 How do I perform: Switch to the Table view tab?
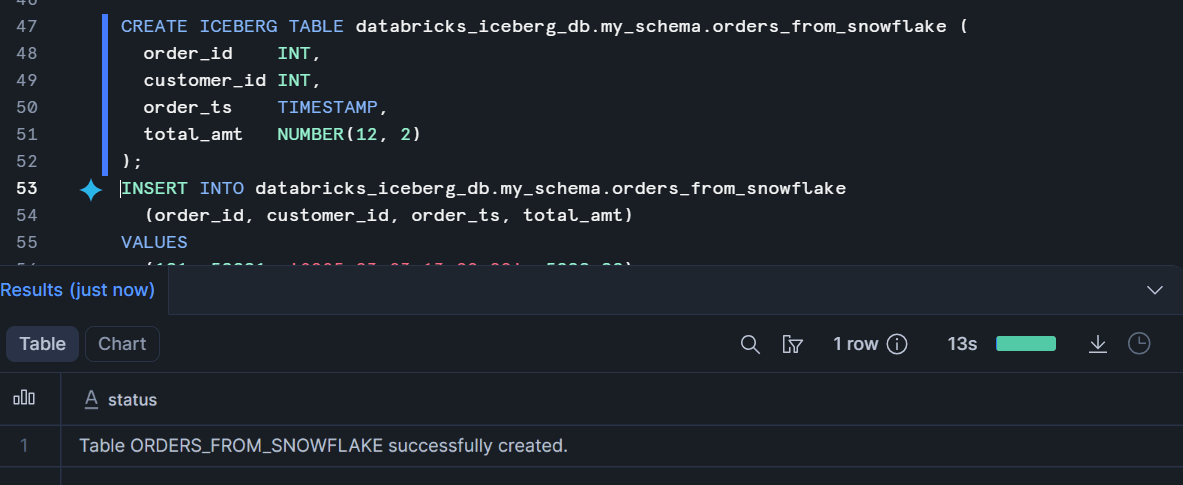(42, 344)
